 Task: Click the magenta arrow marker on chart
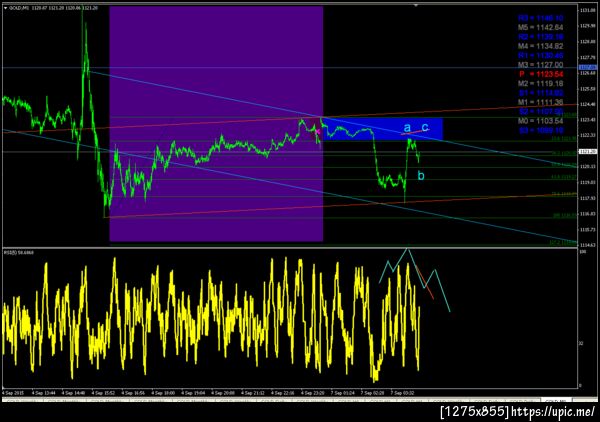(317, 132)
